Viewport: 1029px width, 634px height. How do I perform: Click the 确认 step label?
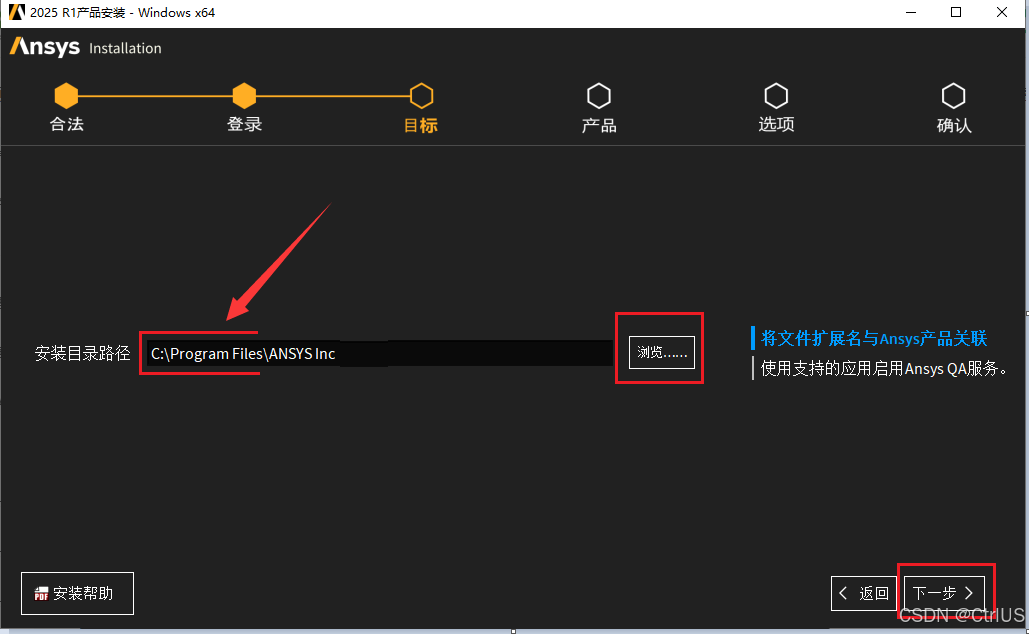(x=954, y=125)
